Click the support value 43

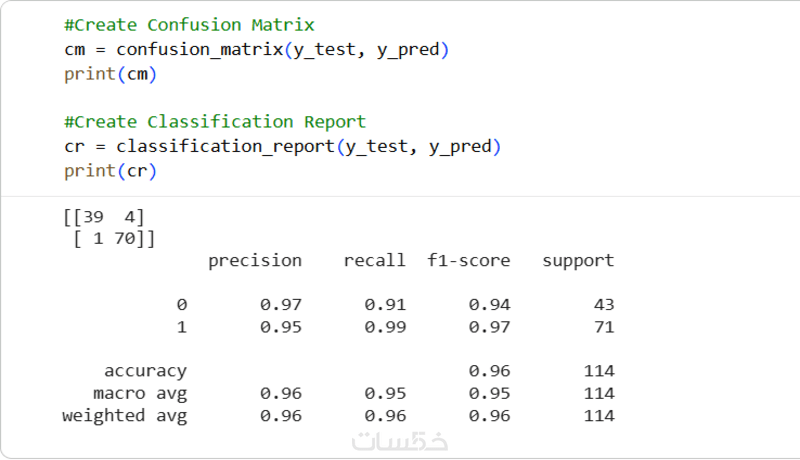[603, 305]
